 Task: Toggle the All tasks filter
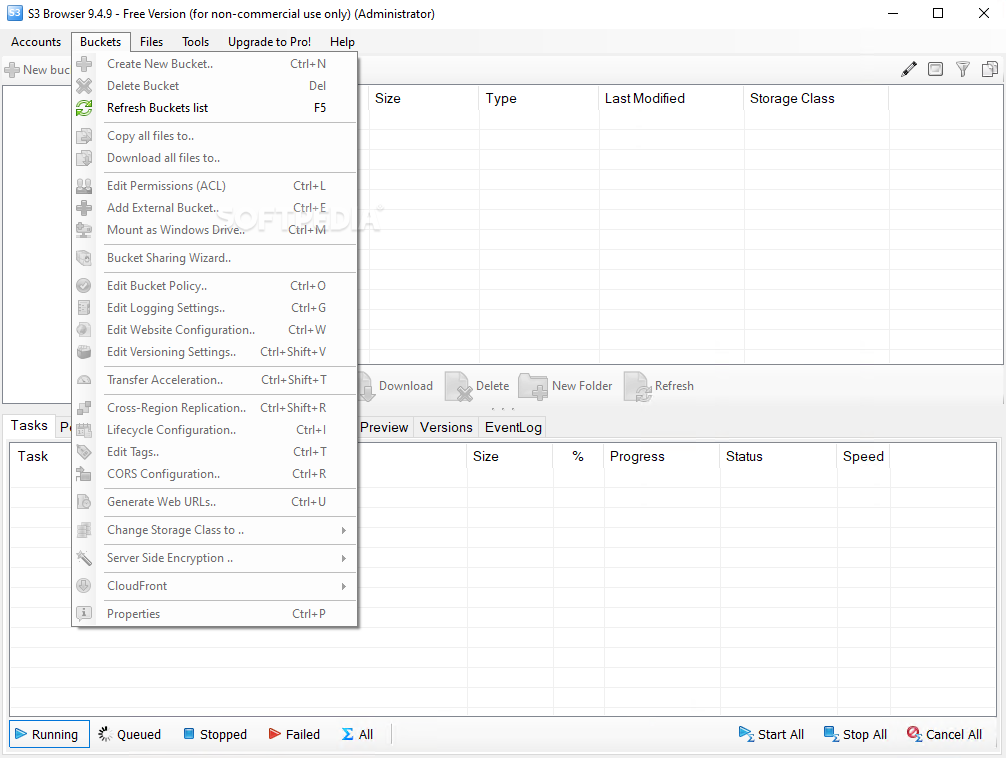[357, 734]
